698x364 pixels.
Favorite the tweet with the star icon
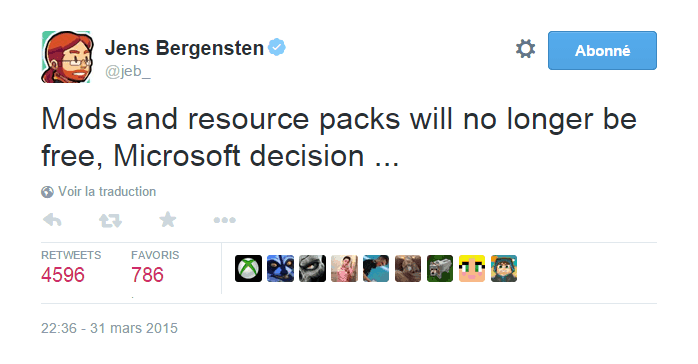168,219
